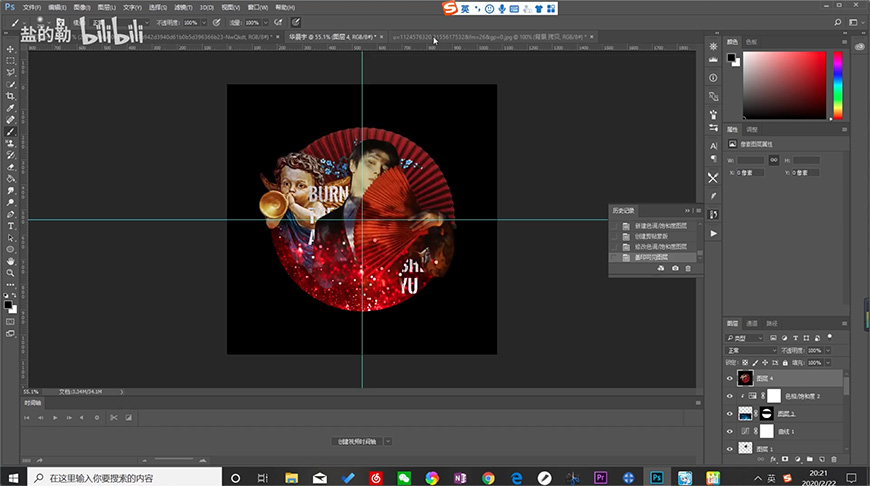
Task: Select the Healing Brush tool
Action: pyautogui.click(x=10, y=119)
